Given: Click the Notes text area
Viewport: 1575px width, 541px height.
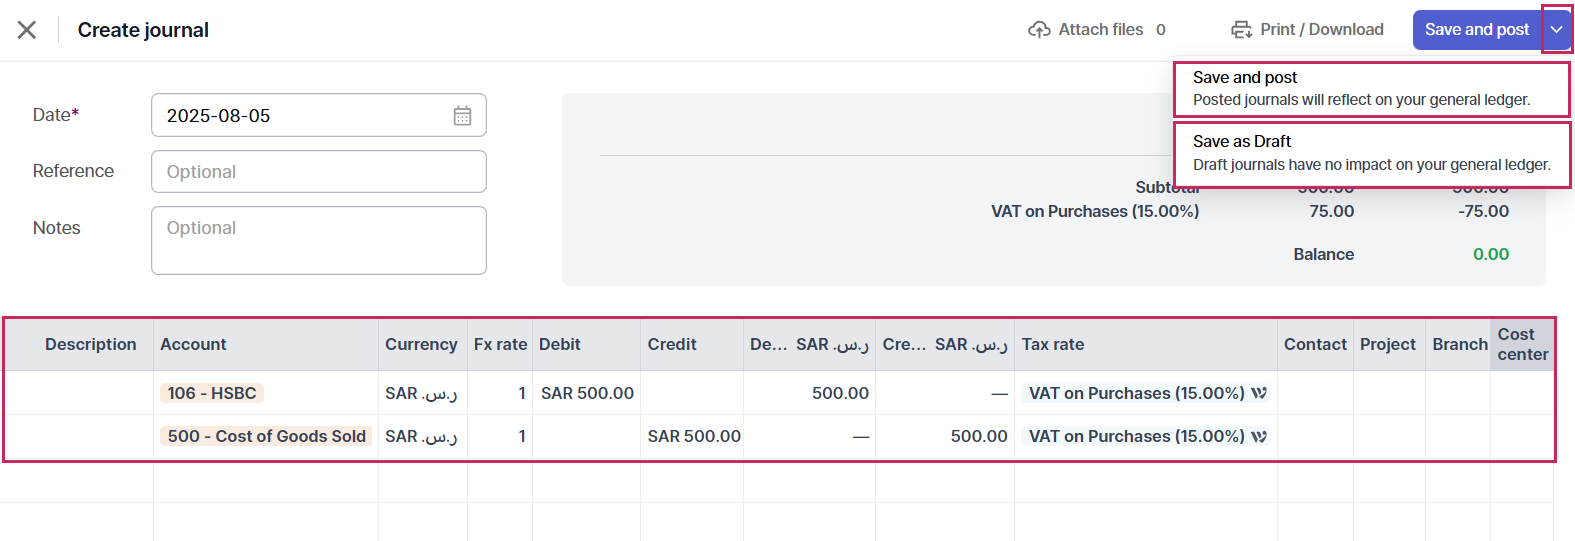Looking at the screenshot, I should (318, 240).
